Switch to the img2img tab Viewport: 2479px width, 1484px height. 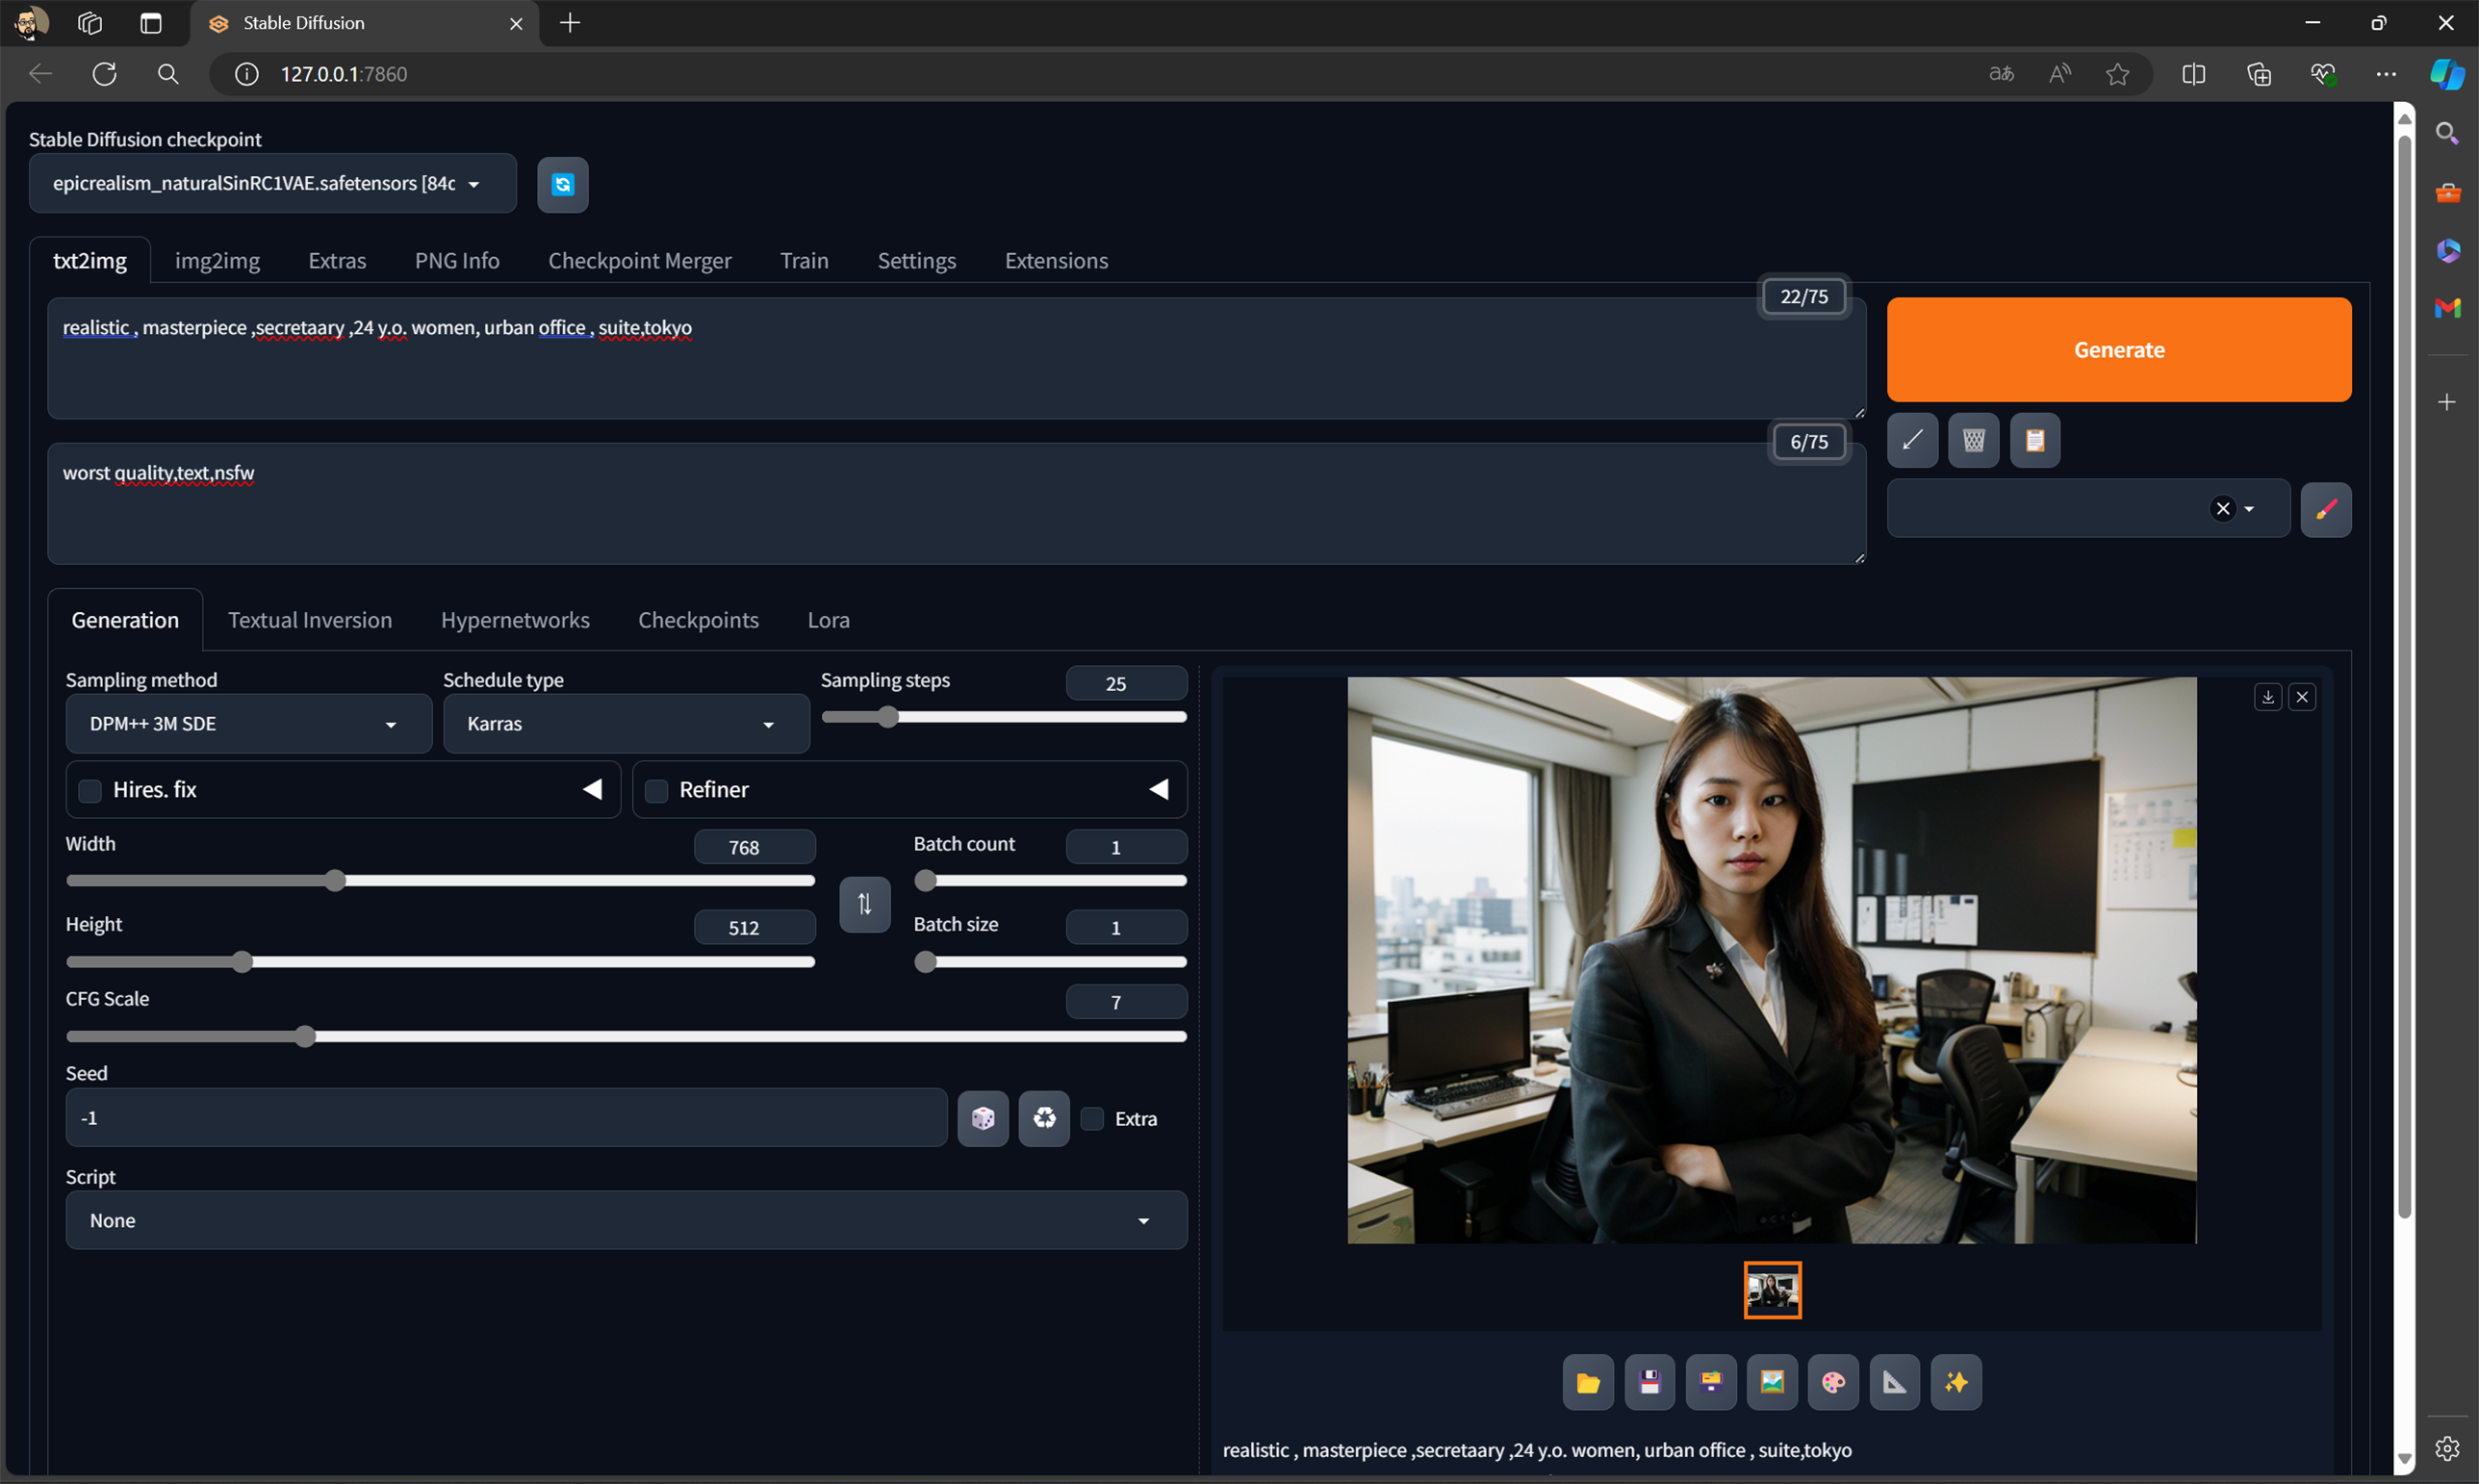[x=217, y=260]
